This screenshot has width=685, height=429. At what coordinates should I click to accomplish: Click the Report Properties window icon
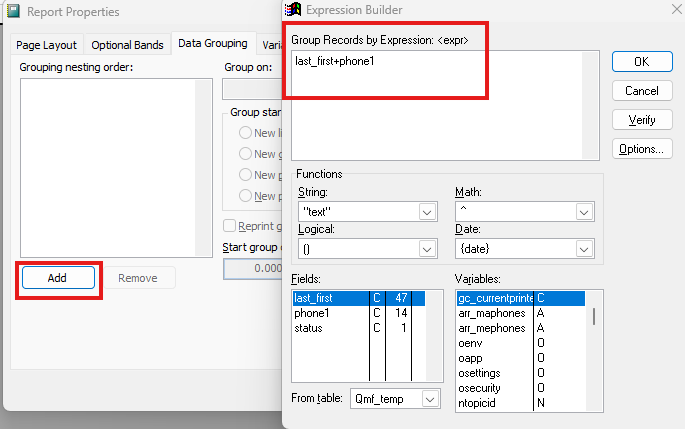(x=13, y=12)
